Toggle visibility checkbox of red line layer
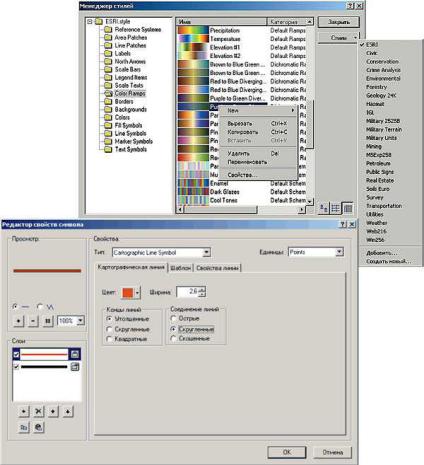Image resolution: width=424 pixels, height=465 pixels. [x=16, y=354]
